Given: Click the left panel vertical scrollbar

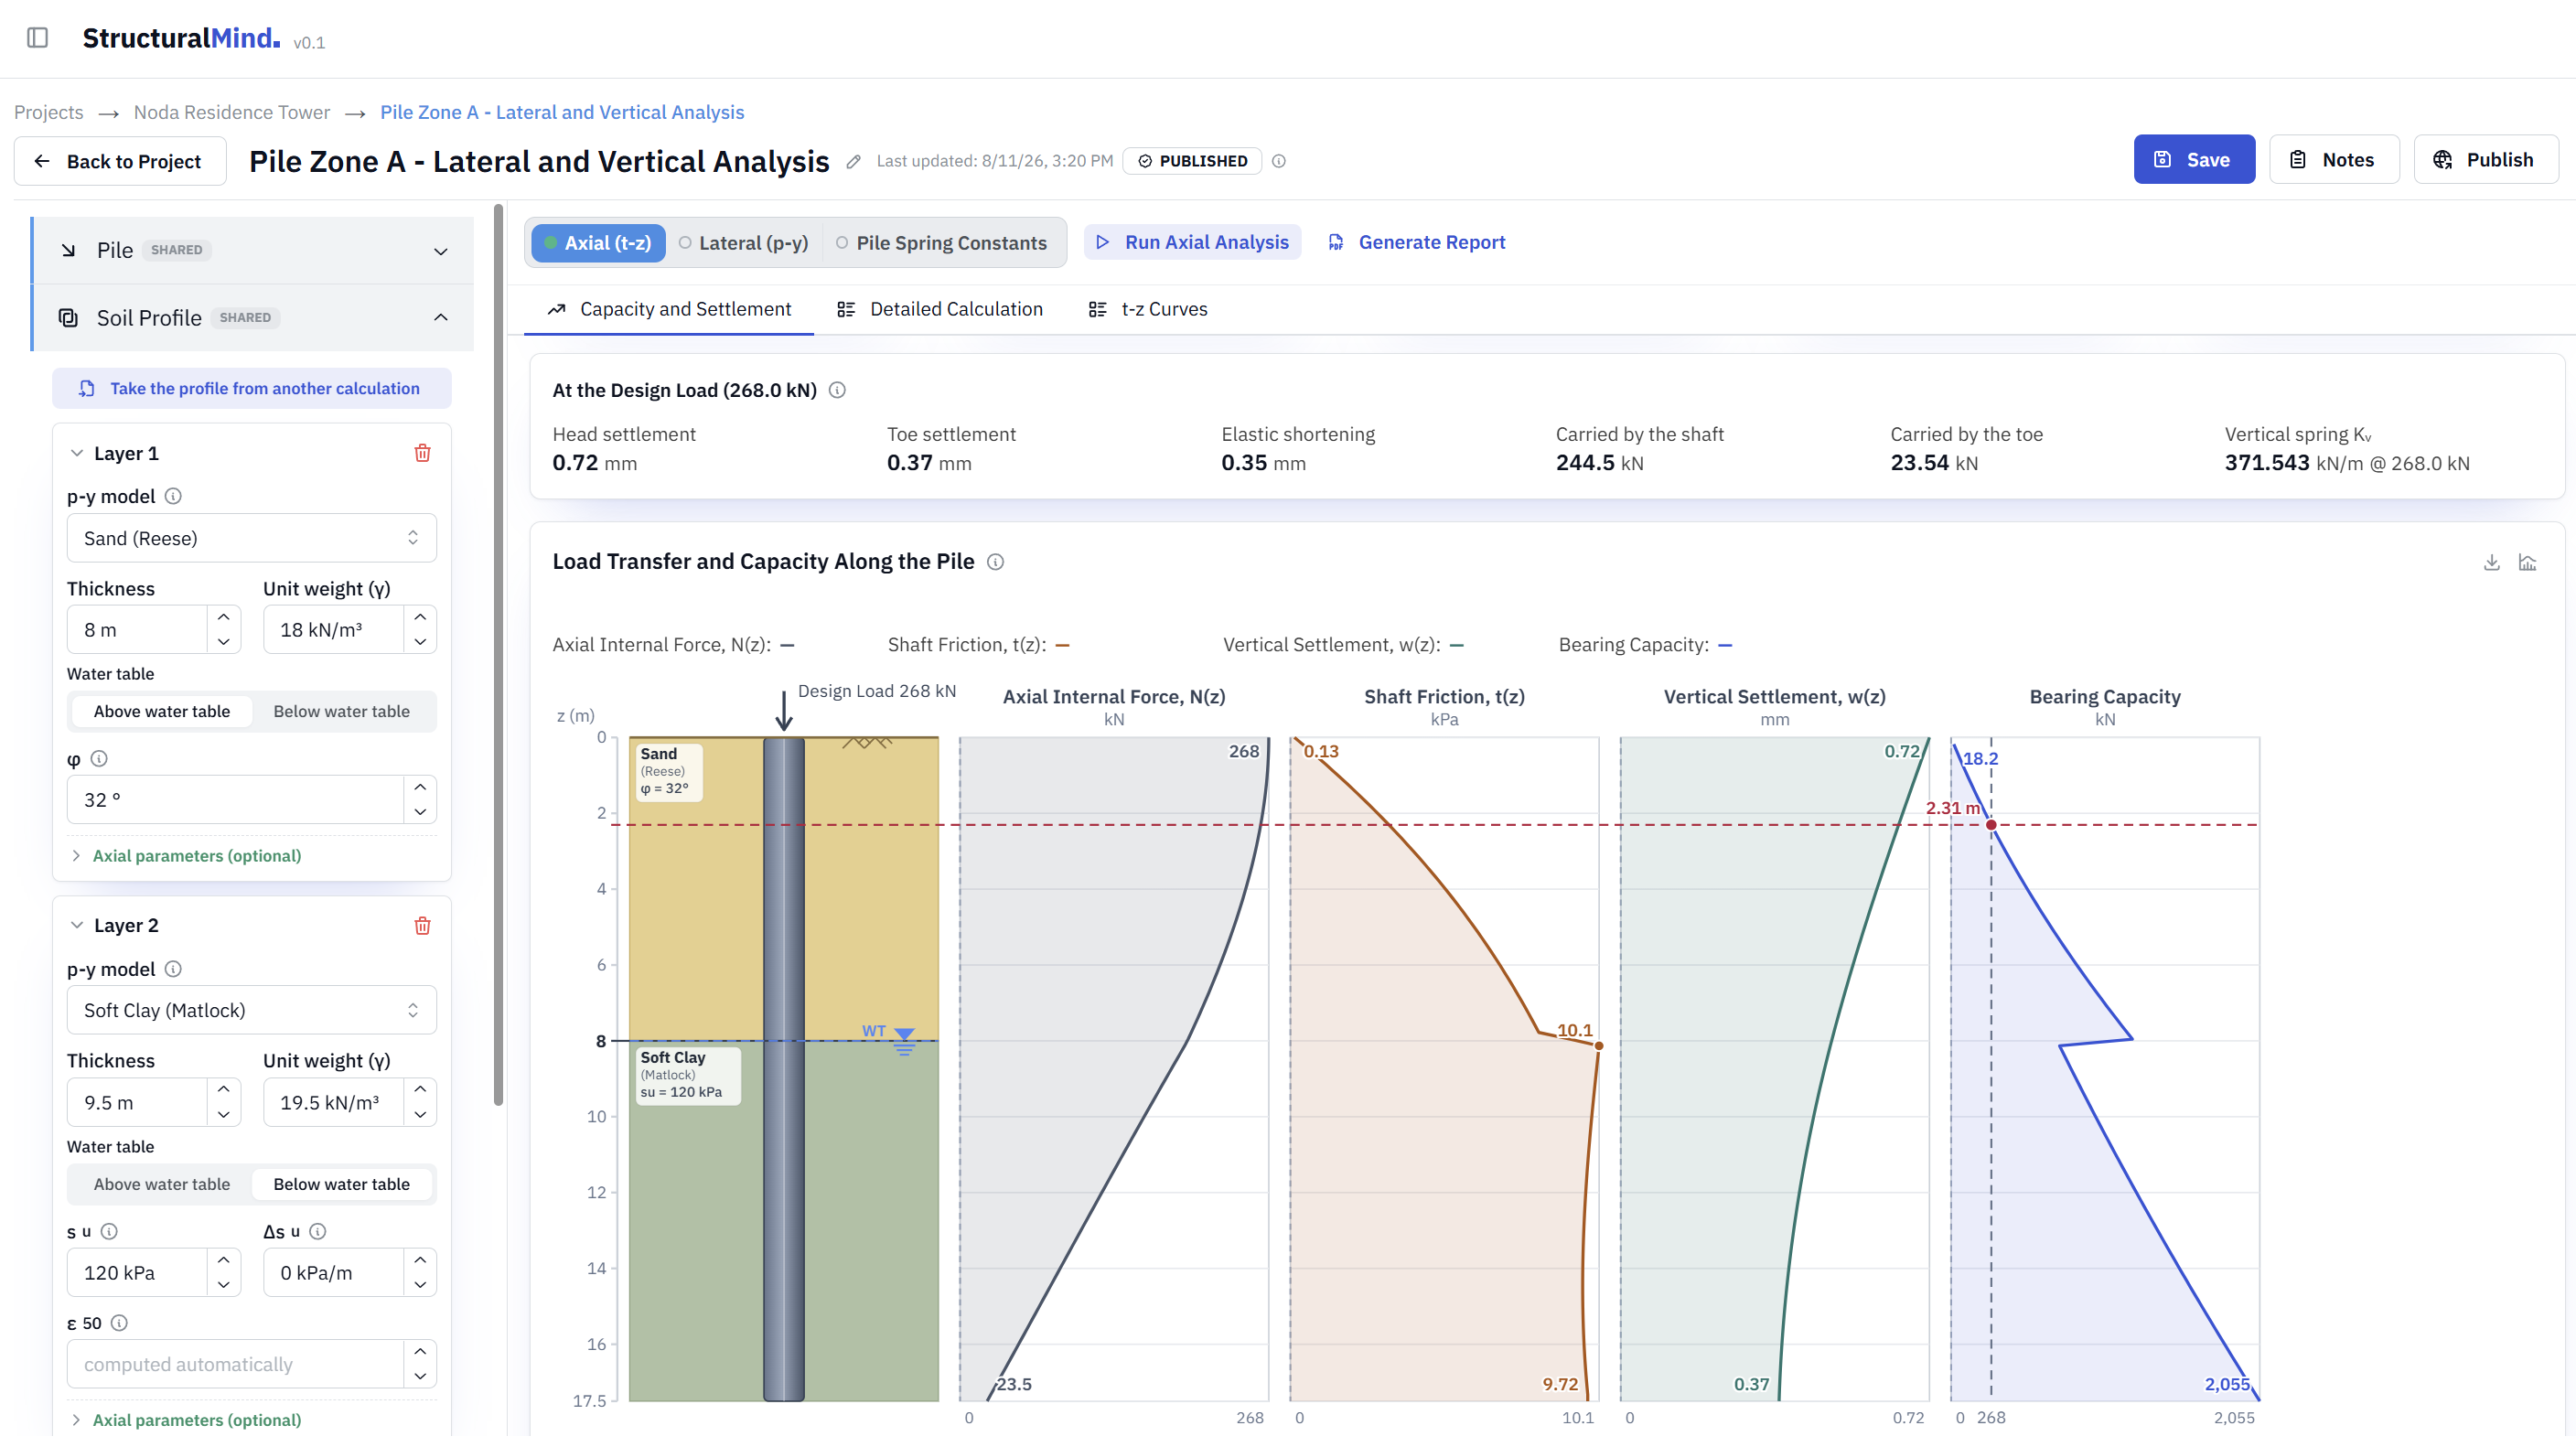Looking at the screenshot, I should pos(498,655).
